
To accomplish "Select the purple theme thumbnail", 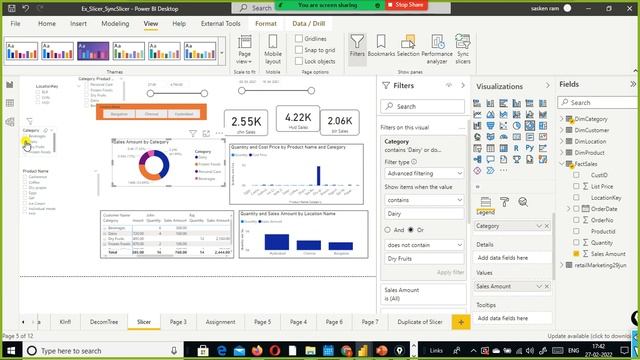I will (x=93, y=51).
